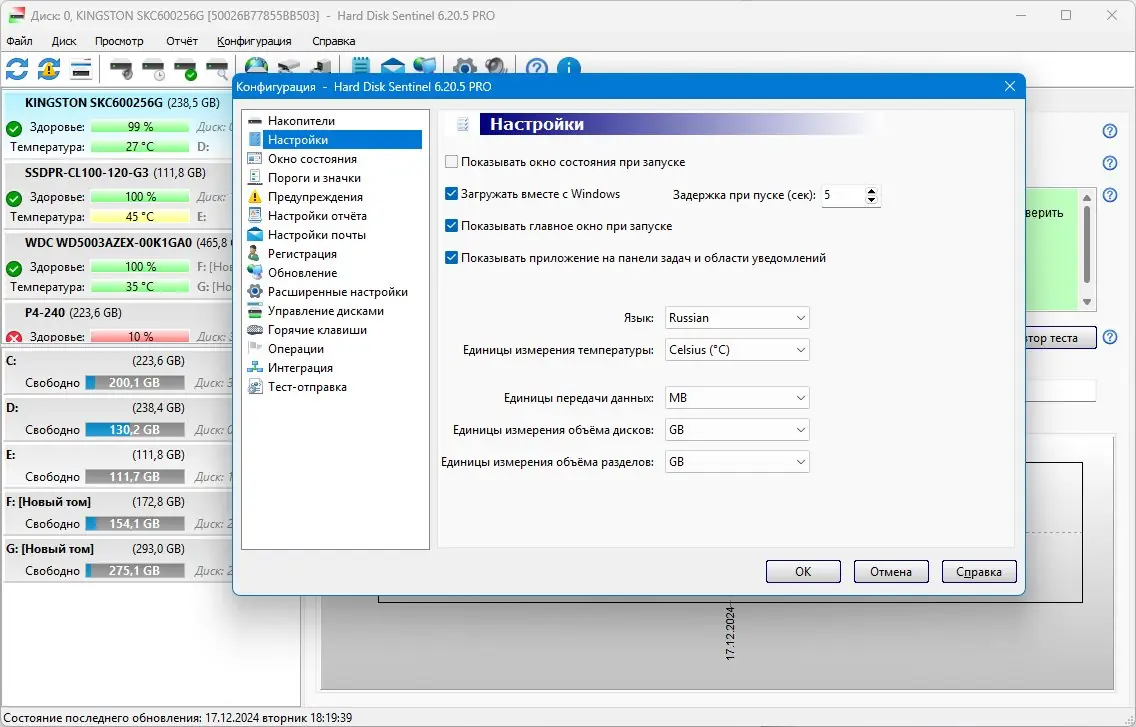Open the Справка menu in menu bar
The image size is (1136, 727).
333,41
